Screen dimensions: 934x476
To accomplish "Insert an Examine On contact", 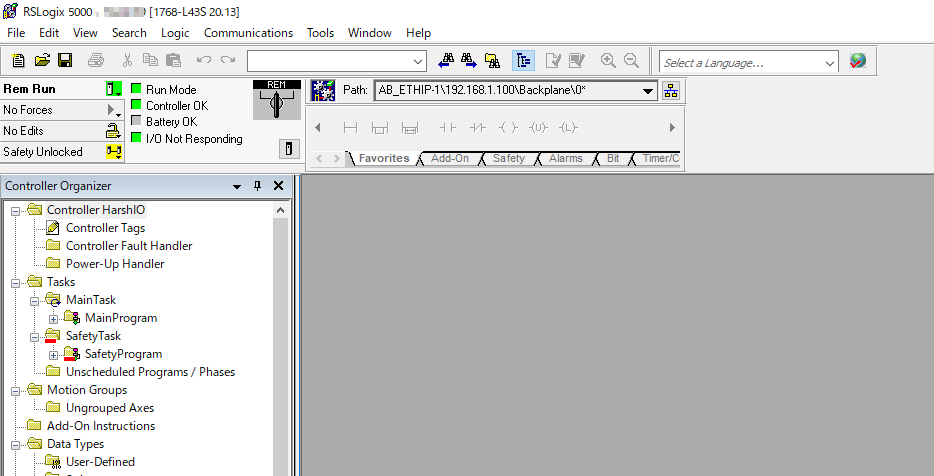I will click(447, 127).
